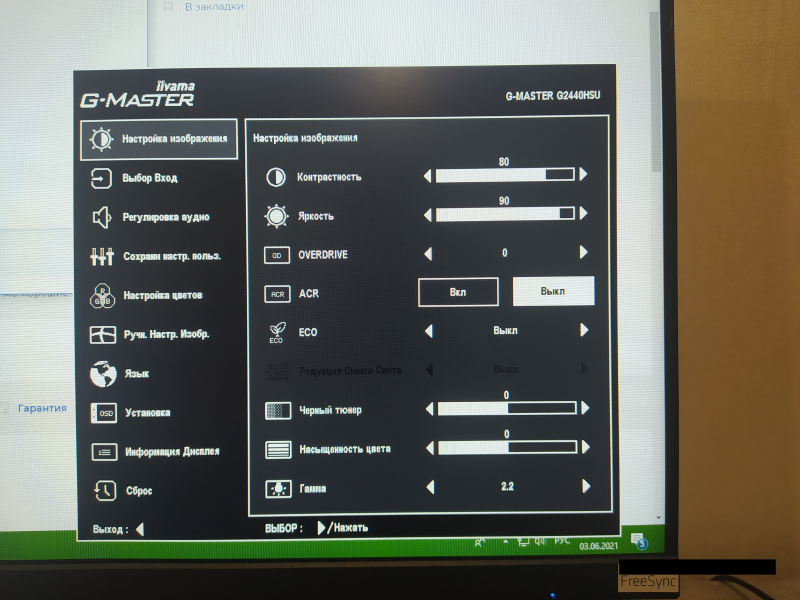Enable ACR with the Вкл button
The width and height of the screenshot is (800, 600).
(458, 292)
